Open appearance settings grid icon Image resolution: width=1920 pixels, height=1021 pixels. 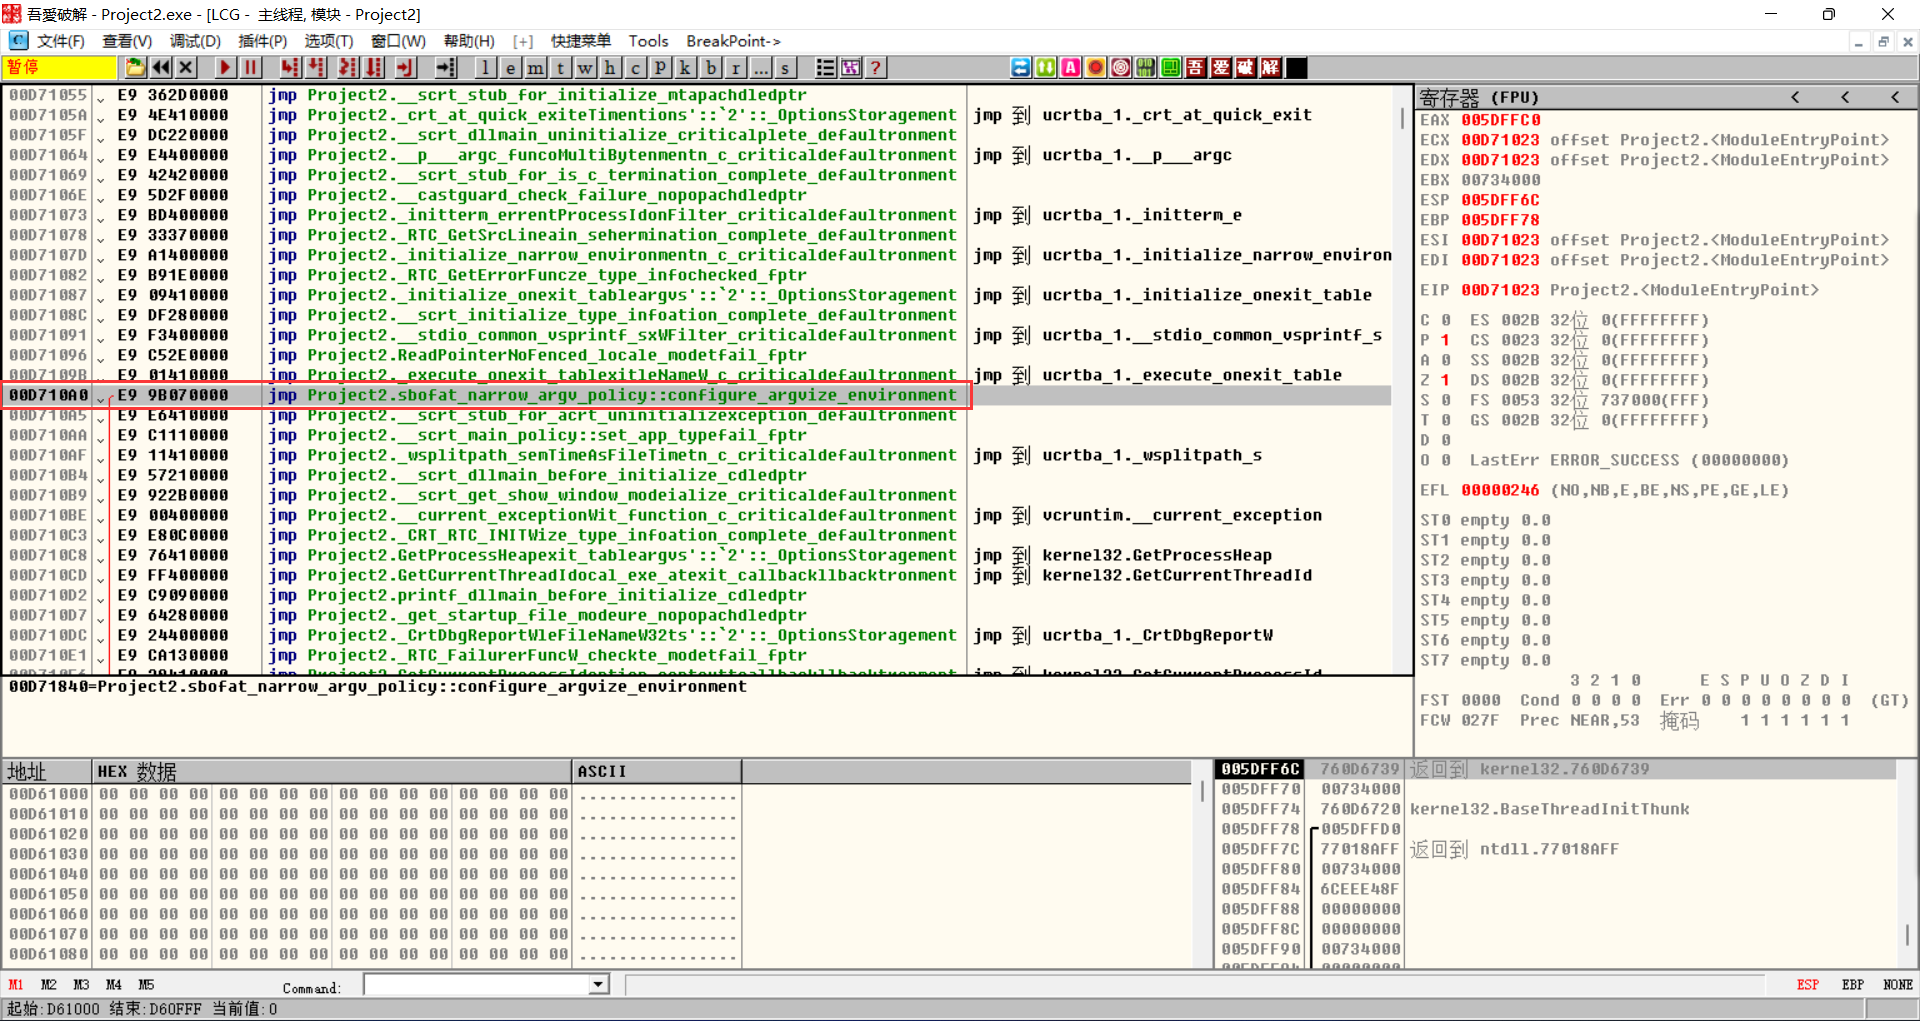pos(851,67)
